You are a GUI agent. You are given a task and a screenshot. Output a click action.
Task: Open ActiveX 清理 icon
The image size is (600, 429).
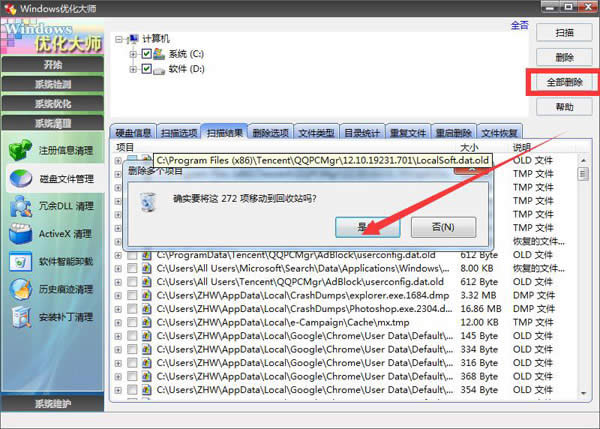pyautogui.click(x=20, y=233)
